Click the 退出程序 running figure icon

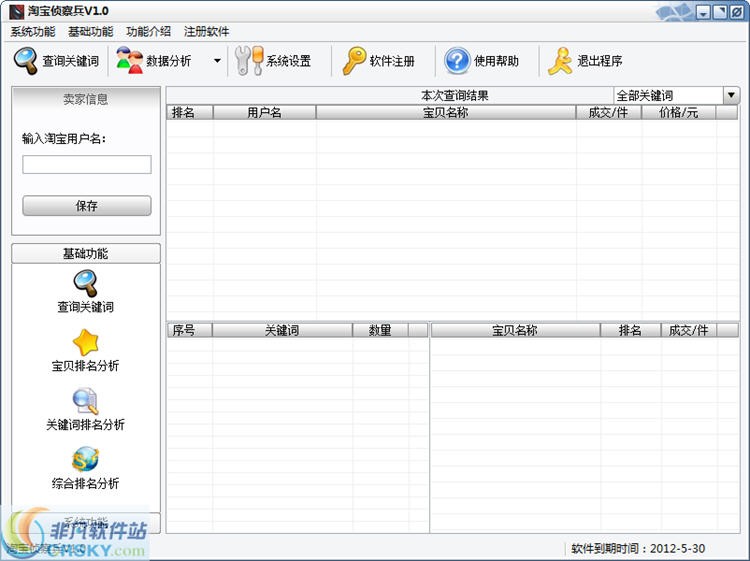[x=560, y=61]
